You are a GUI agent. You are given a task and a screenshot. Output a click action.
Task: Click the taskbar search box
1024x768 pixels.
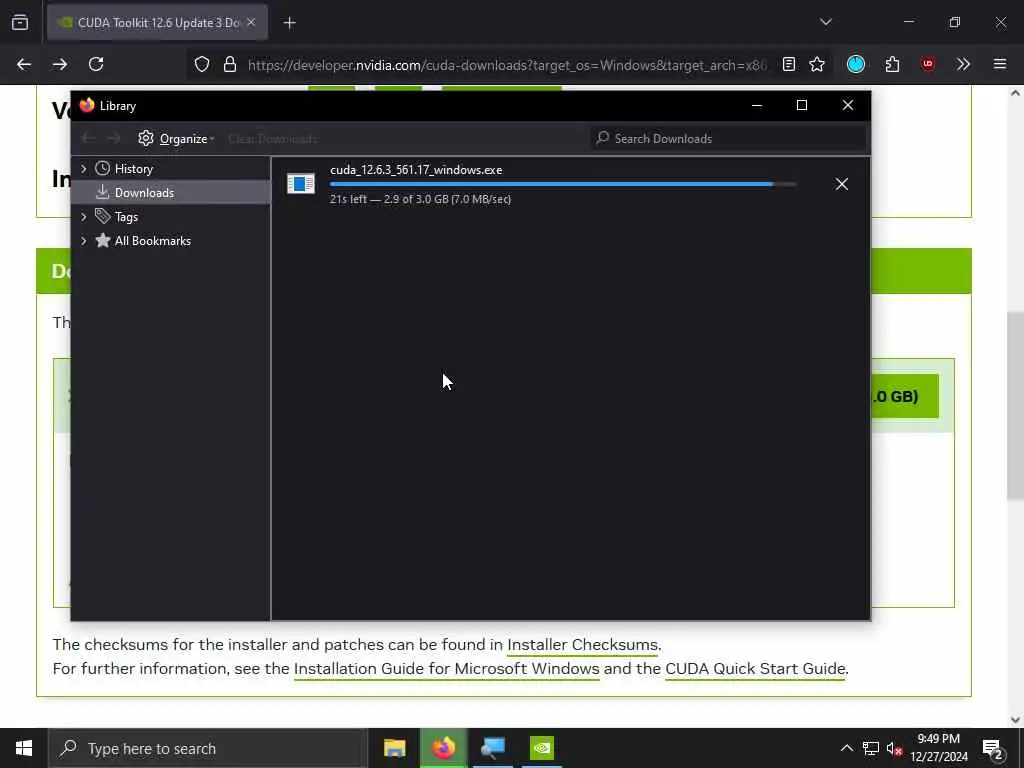(208, 748)
